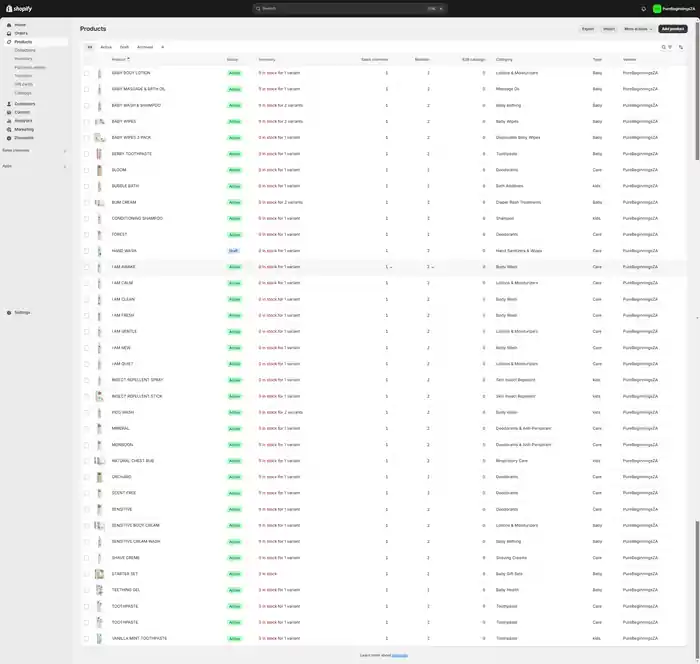This screenshot has height=664, width=700.
Task: Open INSECT REPELLENT STICK thumbnail
Action: tap(100, 397)
